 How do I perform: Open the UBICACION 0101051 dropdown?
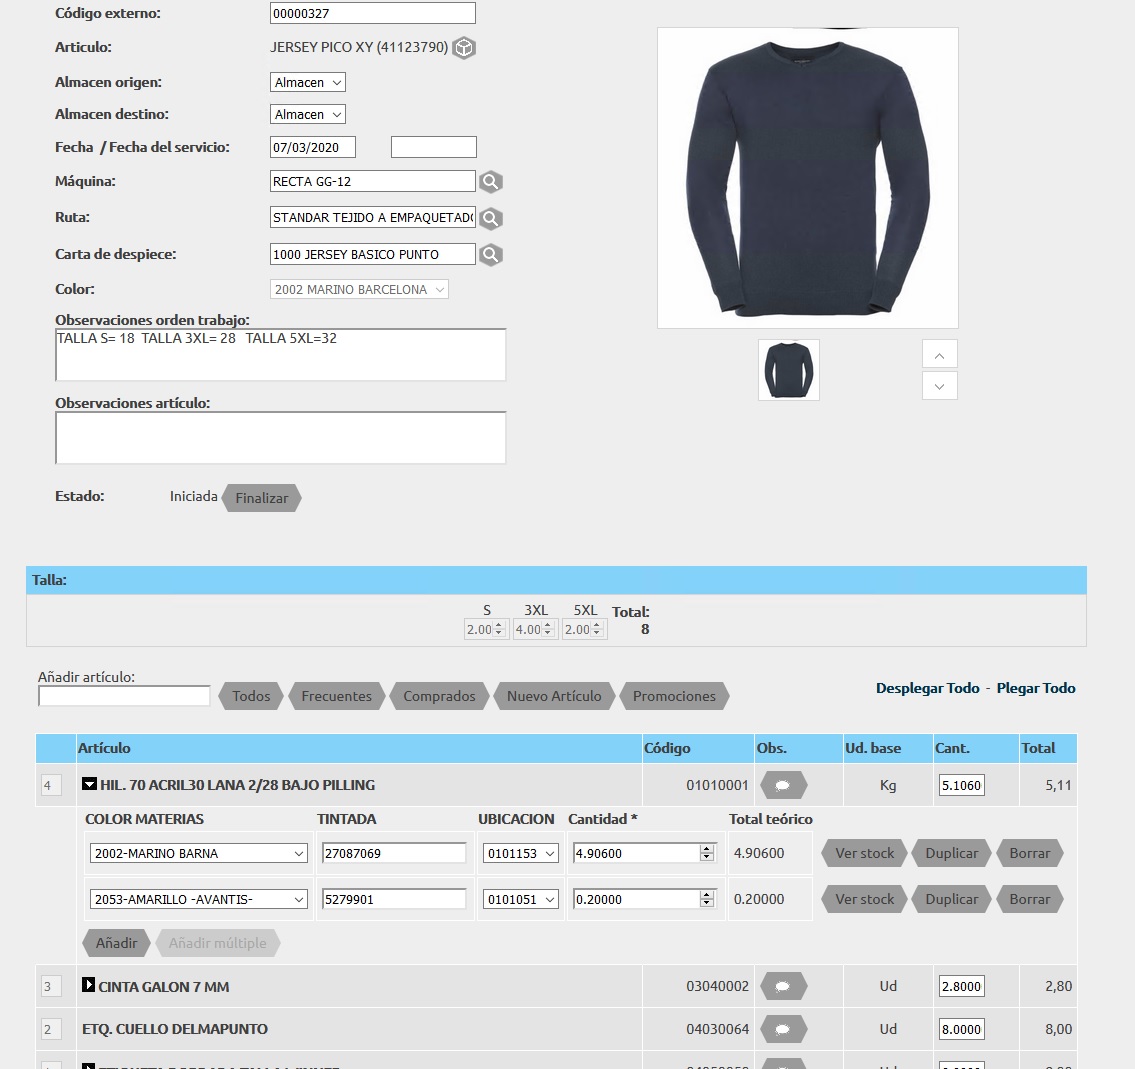[520, 900]
